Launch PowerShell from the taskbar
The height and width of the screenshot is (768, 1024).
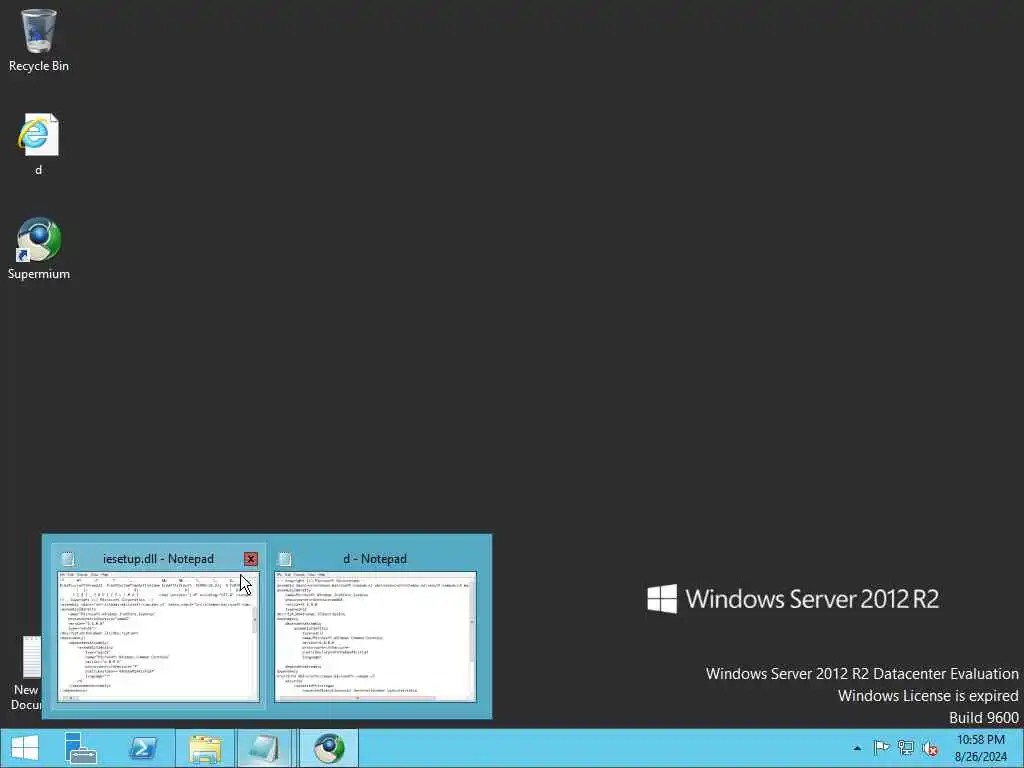click(142, 748)
